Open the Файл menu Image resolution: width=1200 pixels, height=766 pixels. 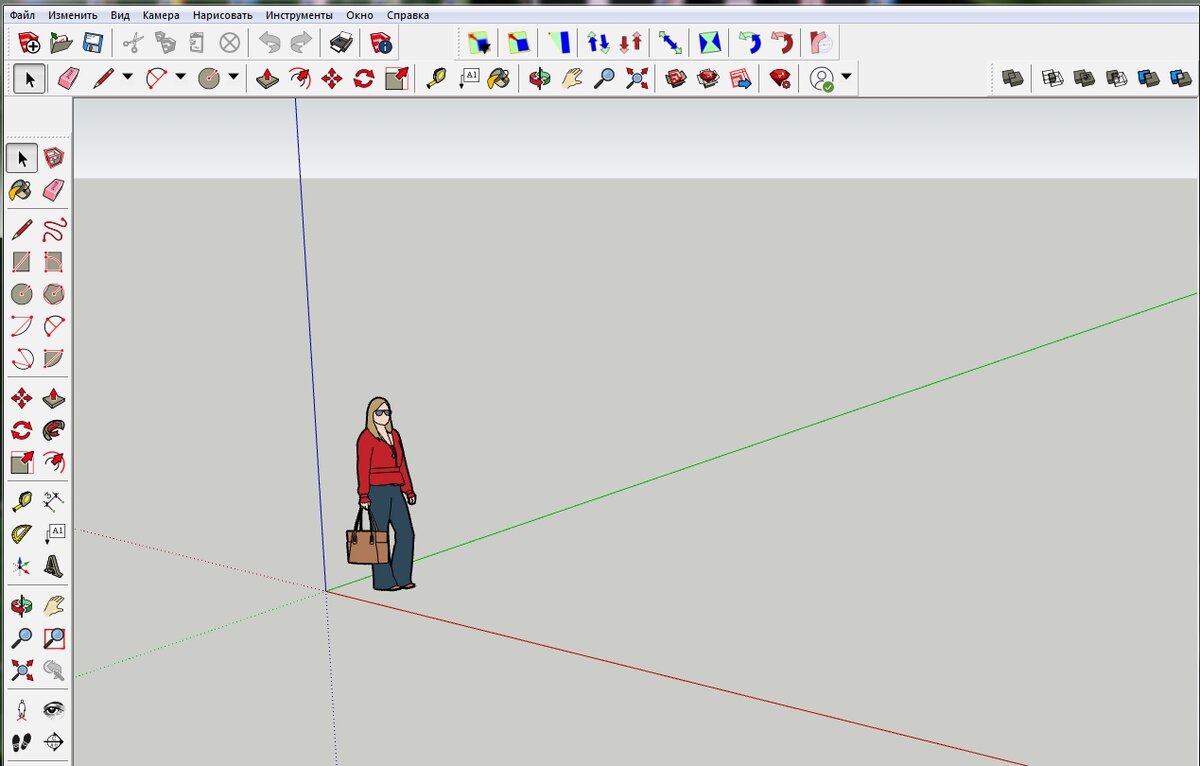click(22, 15)
